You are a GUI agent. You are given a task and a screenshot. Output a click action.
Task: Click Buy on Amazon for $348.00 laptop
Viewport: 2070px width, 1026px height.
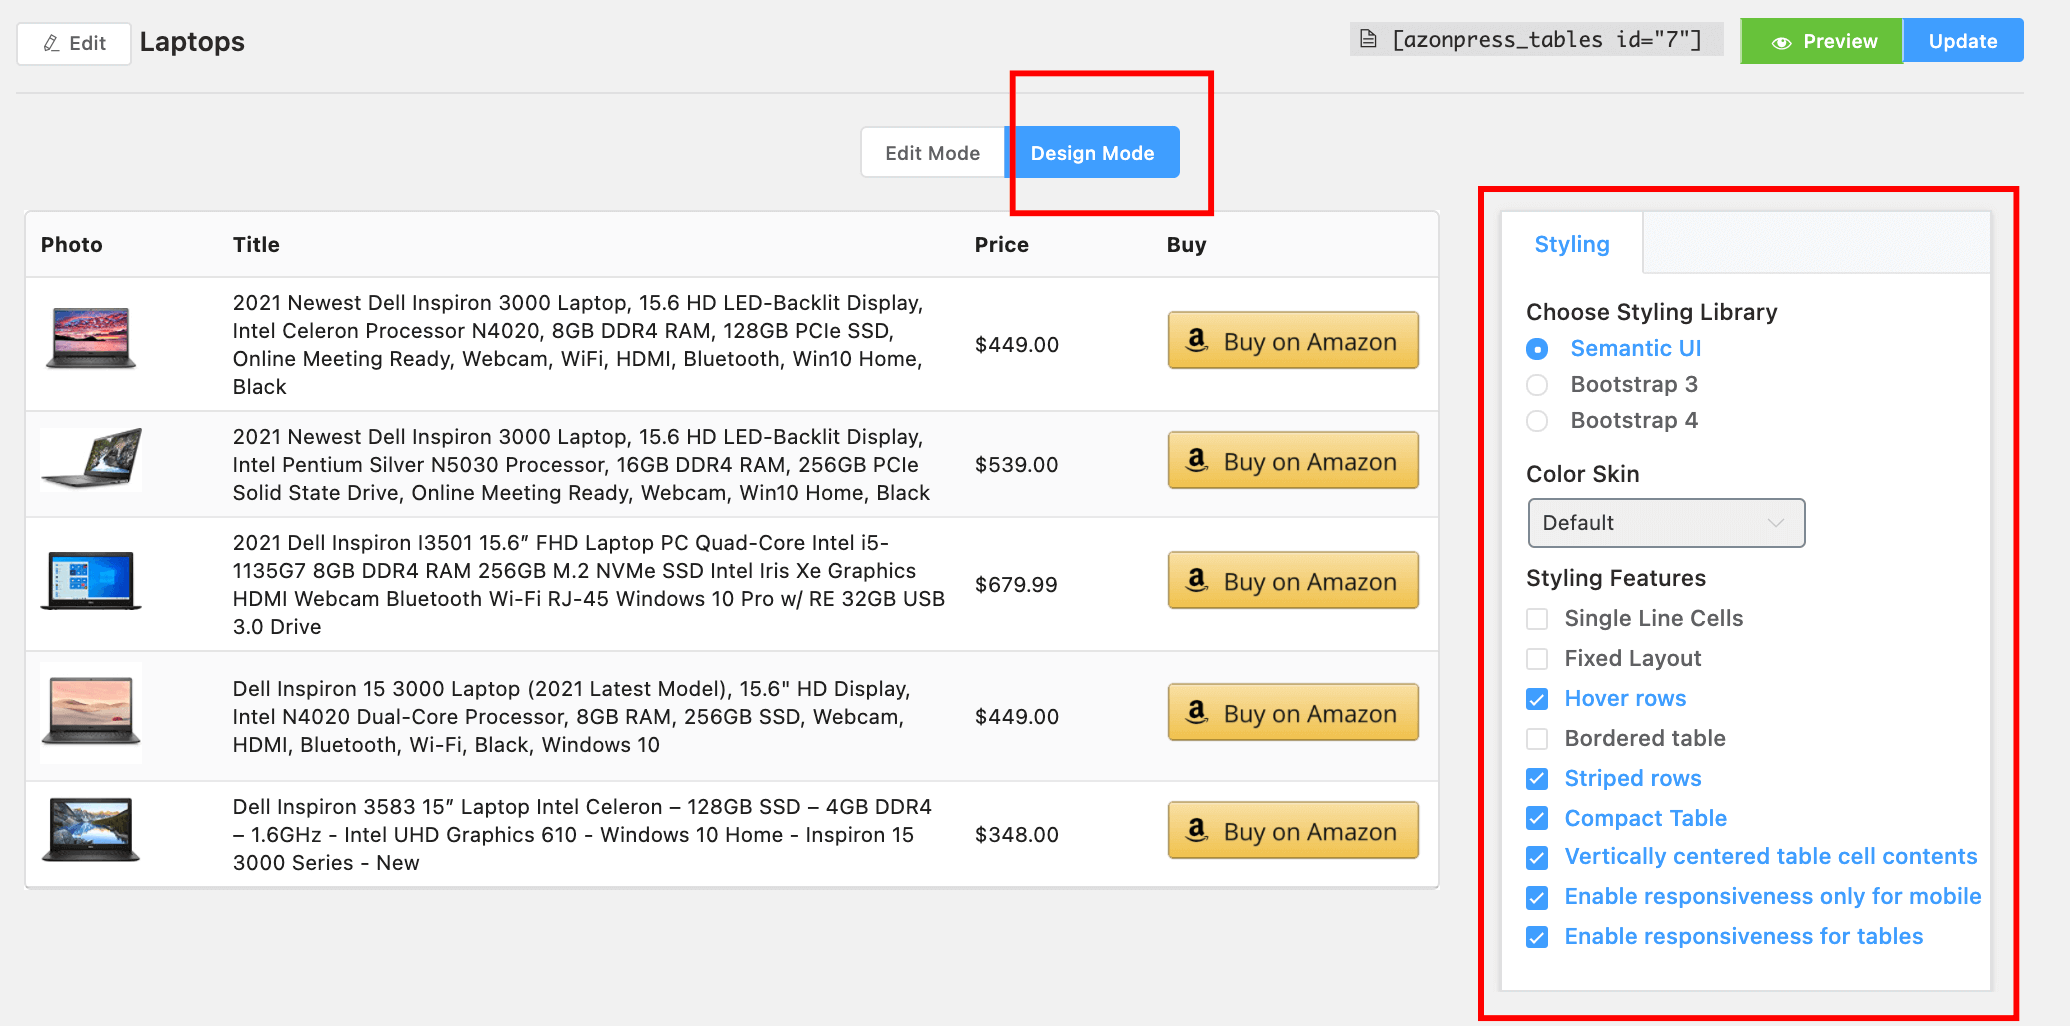[1293, 831]
